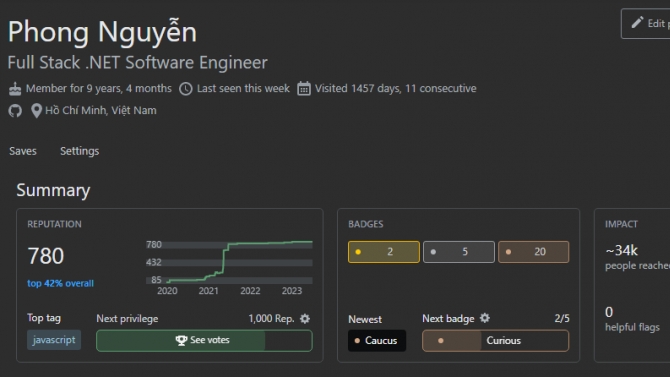Click the 'Hồ Chí Minh, Việt Nam' location text
Image resolution: width=670 pixels, height=377 pixels.
tap(101, 111)
